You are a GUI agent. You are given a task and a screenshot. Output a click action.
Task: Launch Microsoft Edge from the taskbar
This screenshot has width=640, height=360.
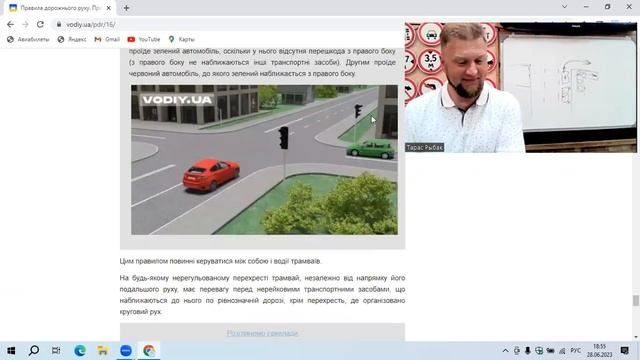[80, 350]
